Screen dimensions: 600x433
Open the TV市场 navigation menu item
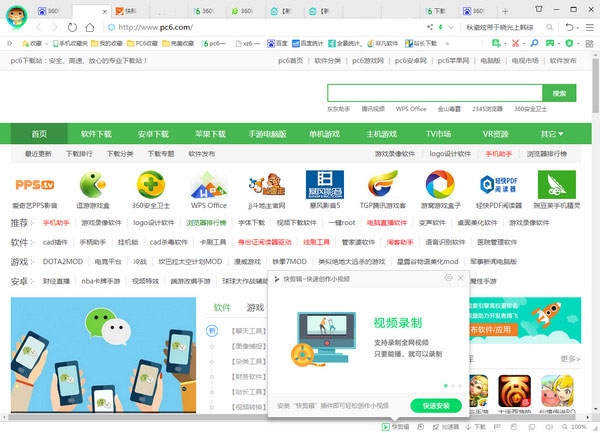[x=439, y=134]
